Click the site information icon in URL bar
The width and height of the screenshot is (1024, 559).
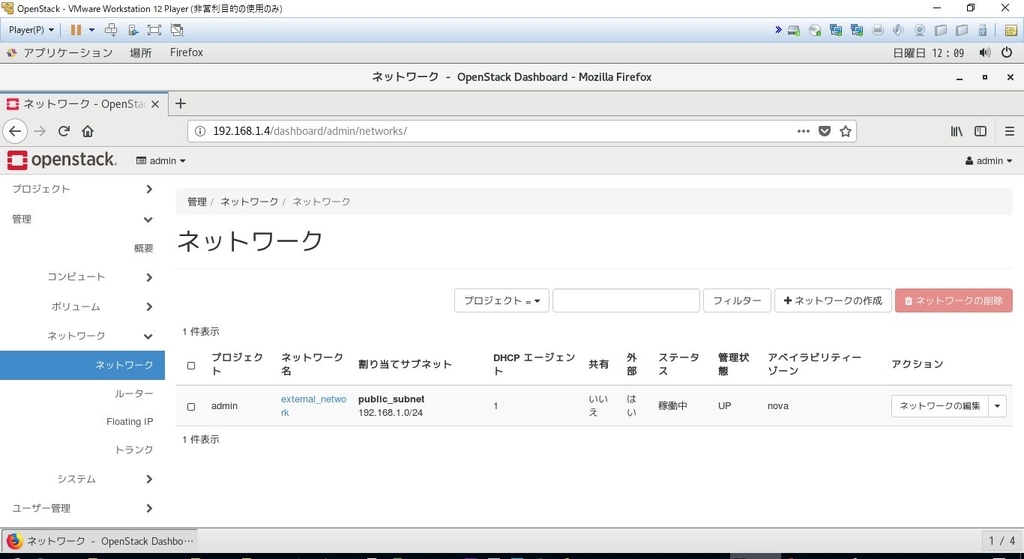point(200,131)
